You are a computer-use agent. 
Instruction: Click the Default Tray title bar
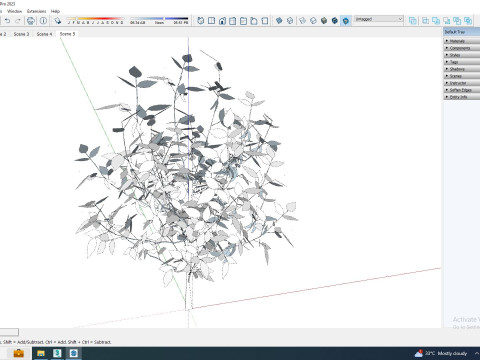tap(462, 32)
